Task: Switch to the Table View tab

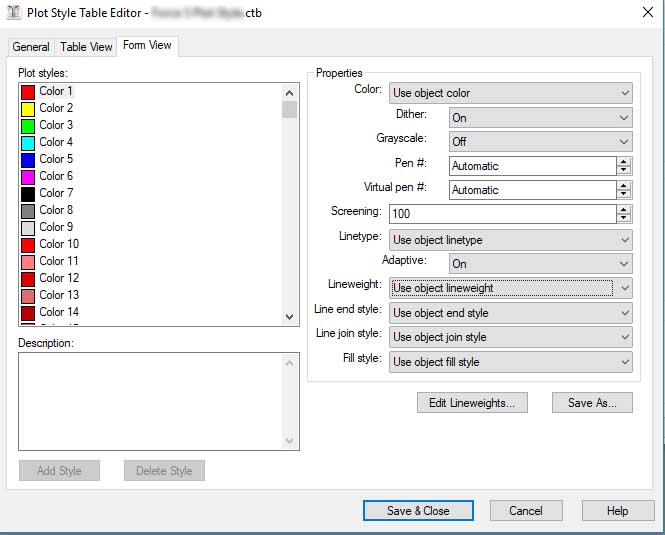Action: [86, 47]
